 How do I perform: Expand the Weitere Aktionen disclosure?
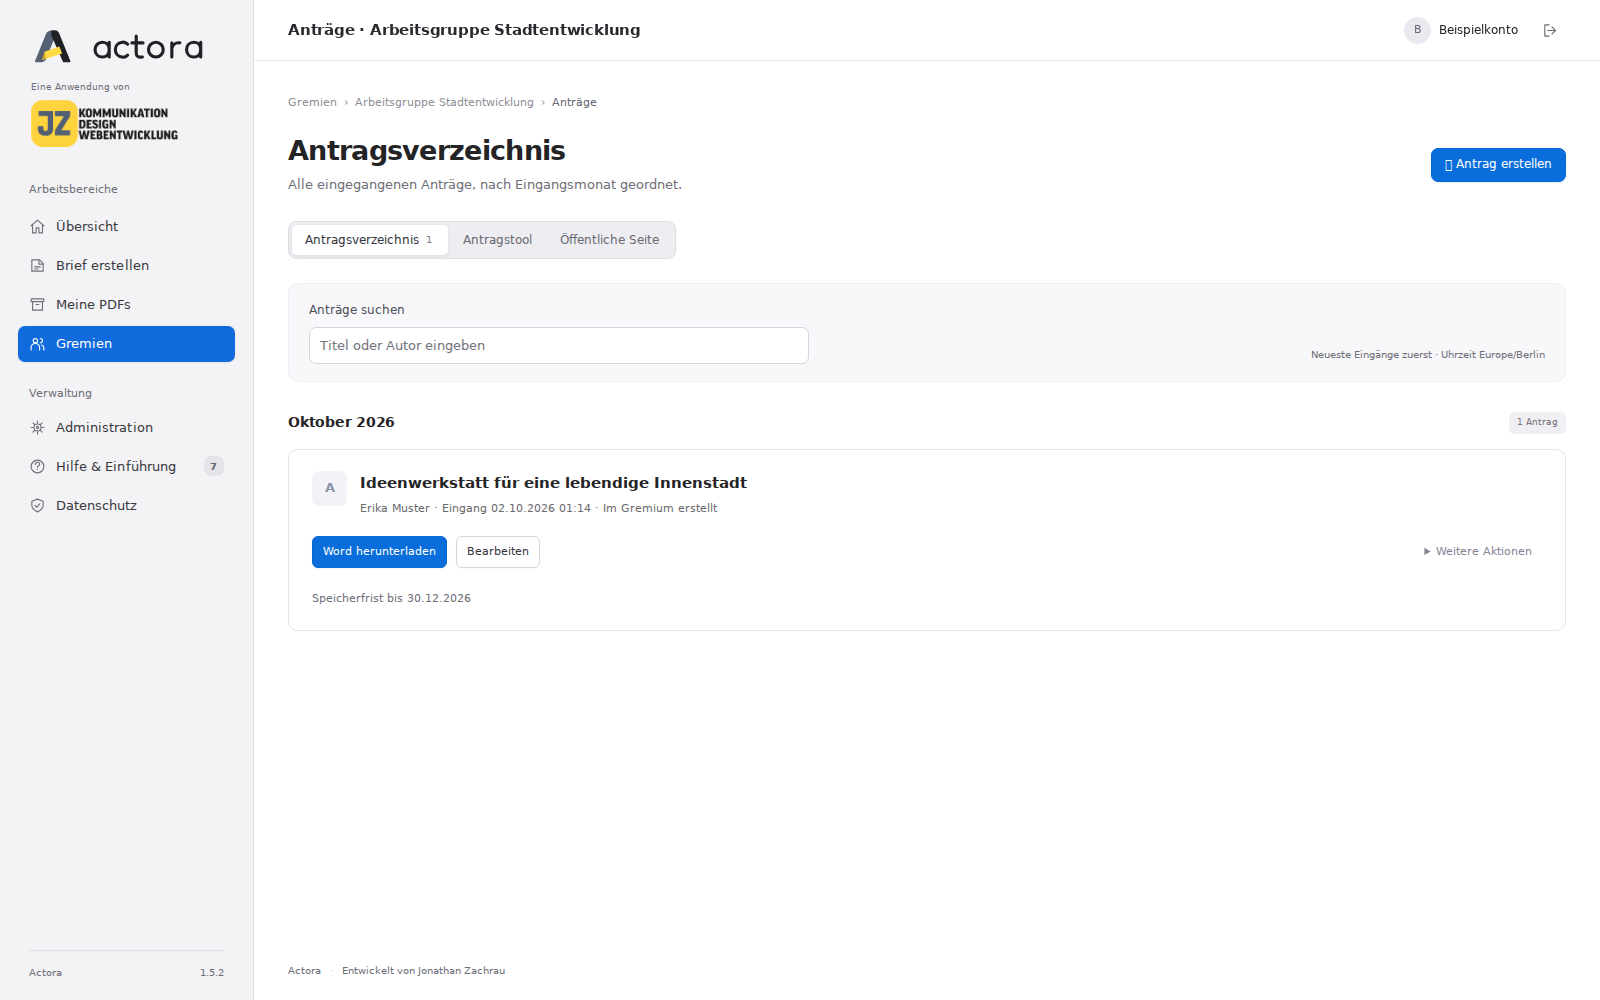point(1478,552)
